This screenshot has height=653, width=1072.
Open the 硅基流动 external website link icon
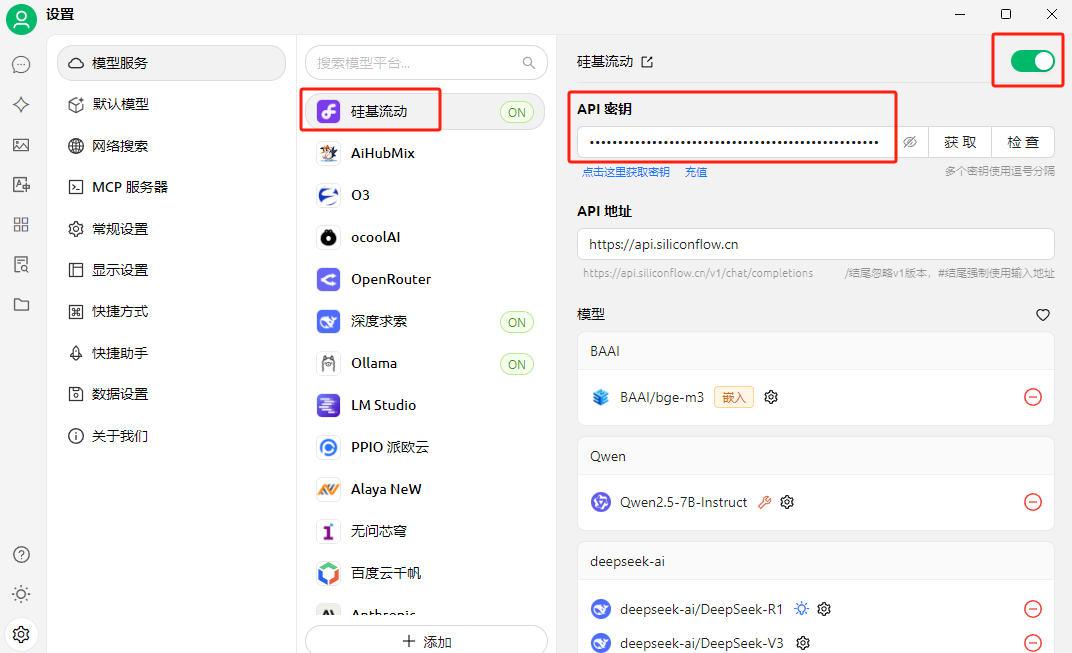pos(647,62)
